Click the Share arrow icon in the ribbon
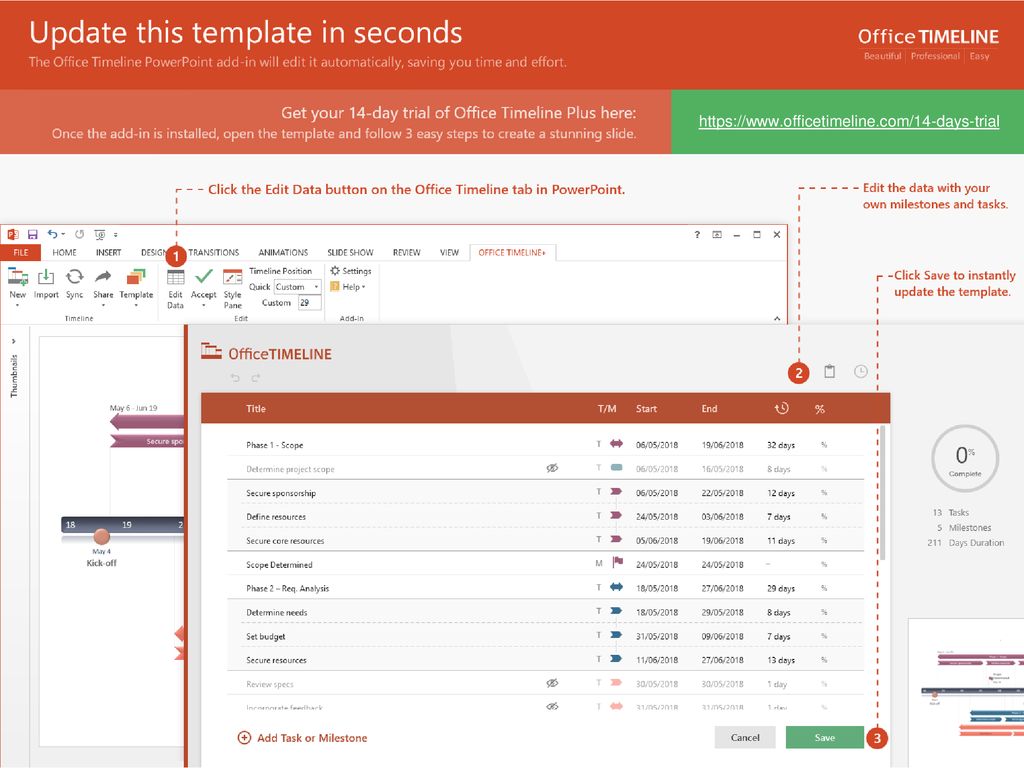Image resolution: width=1024 pixels, height=768 pixels. [x=103, y=277]
